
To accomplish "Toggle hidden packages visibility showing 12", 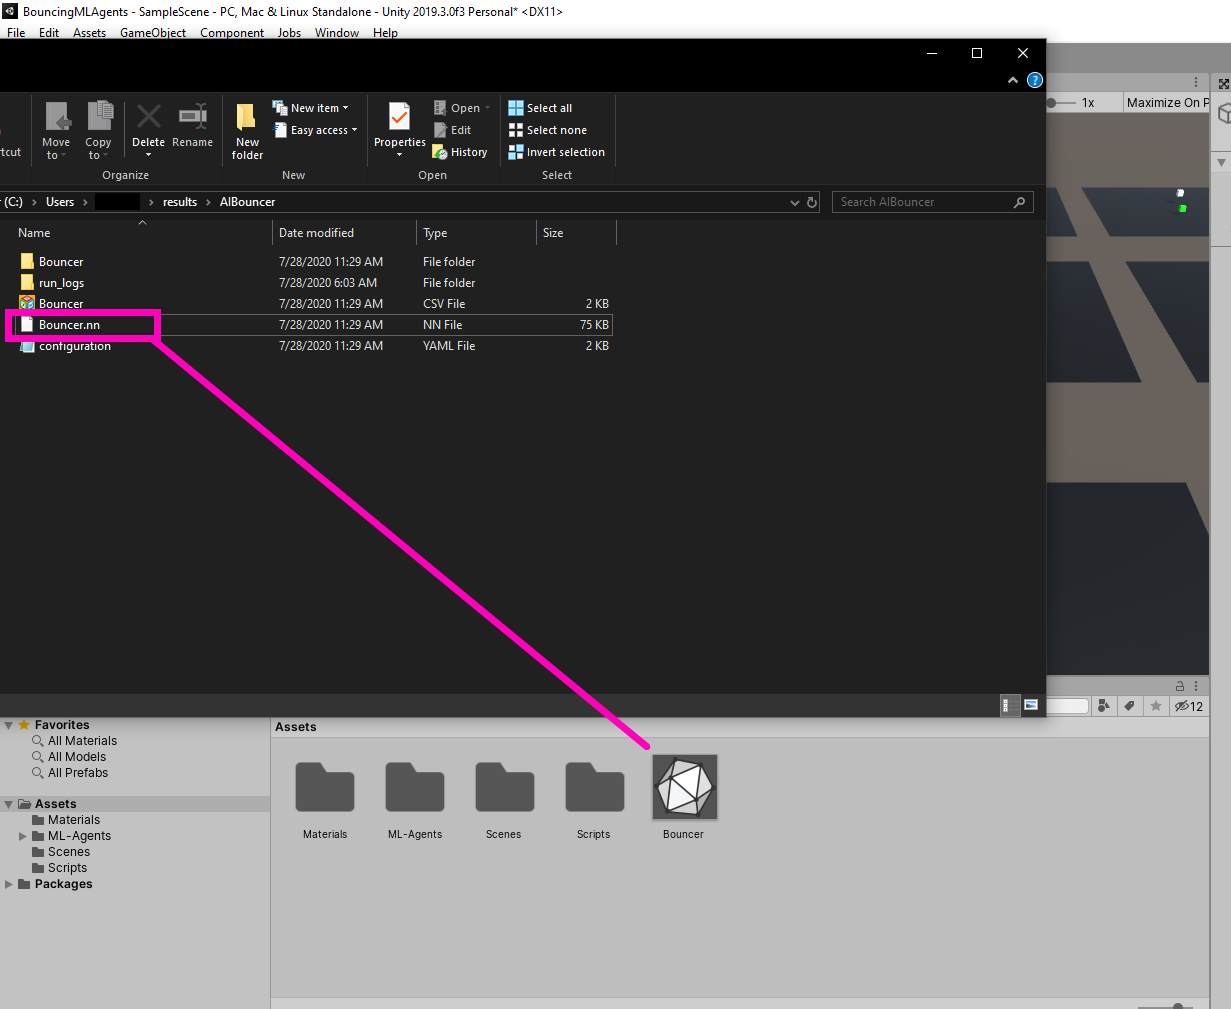I will pos(1189,706).
